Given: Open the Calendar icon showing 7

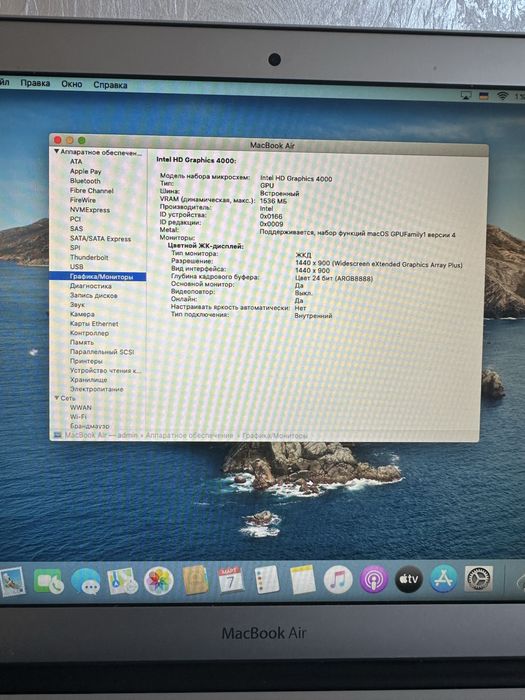Looking at the screenshot, I should 231,579.
